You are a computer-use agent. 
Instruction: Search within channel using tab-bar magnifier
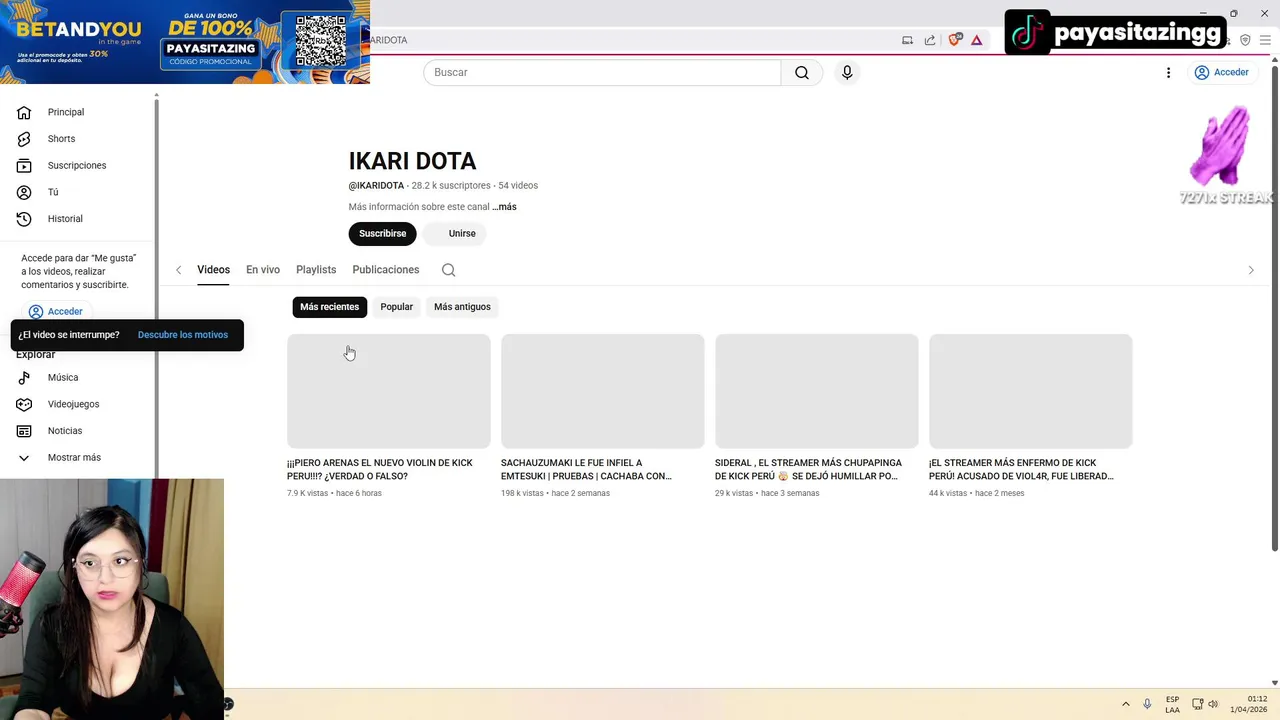(448, 270)
